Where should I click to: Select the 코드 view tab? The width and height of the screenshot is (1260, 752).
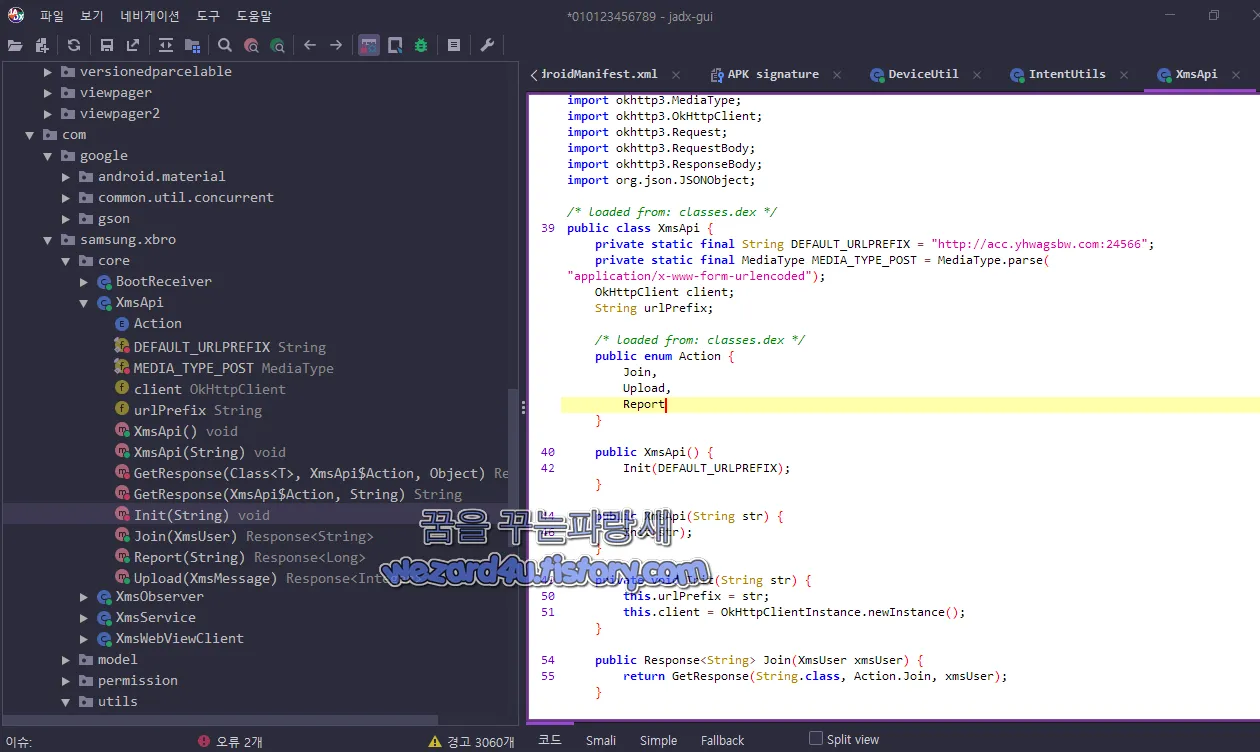pos(550,740)
